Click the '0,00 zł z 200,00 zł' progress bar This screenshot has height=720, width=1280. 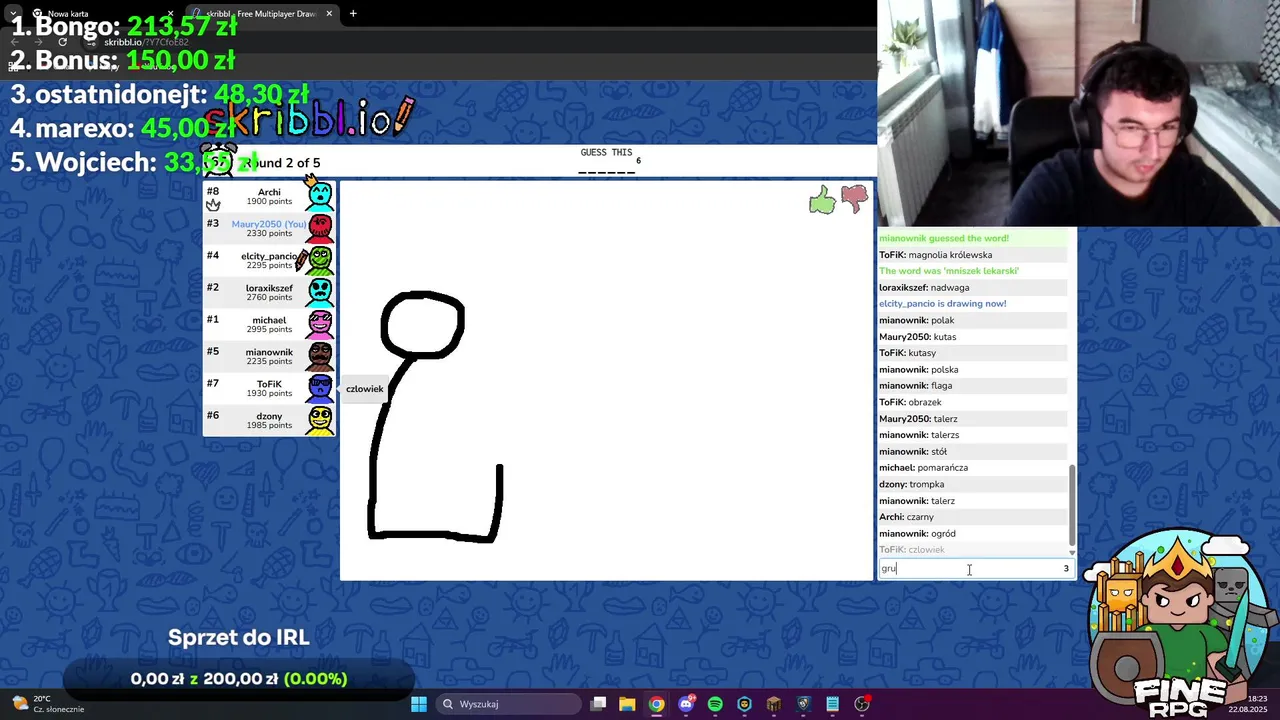[x=239, y=679]
